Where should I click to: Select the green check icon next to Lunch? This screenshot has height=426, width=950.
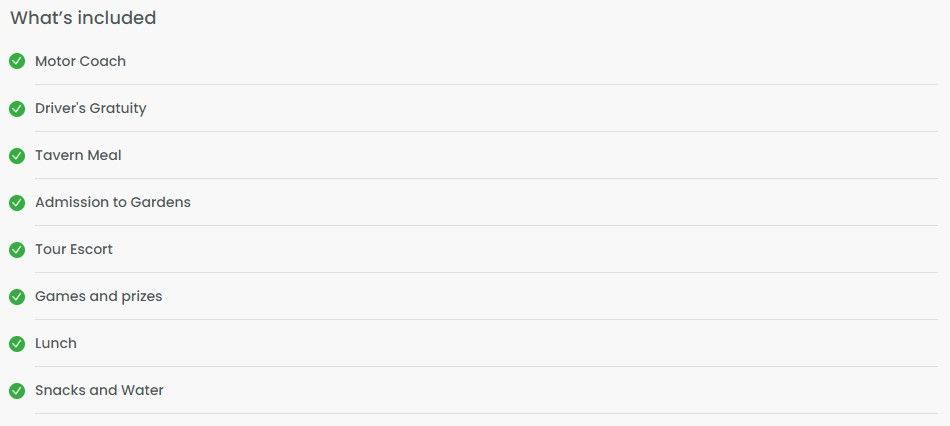pos(17,344)
